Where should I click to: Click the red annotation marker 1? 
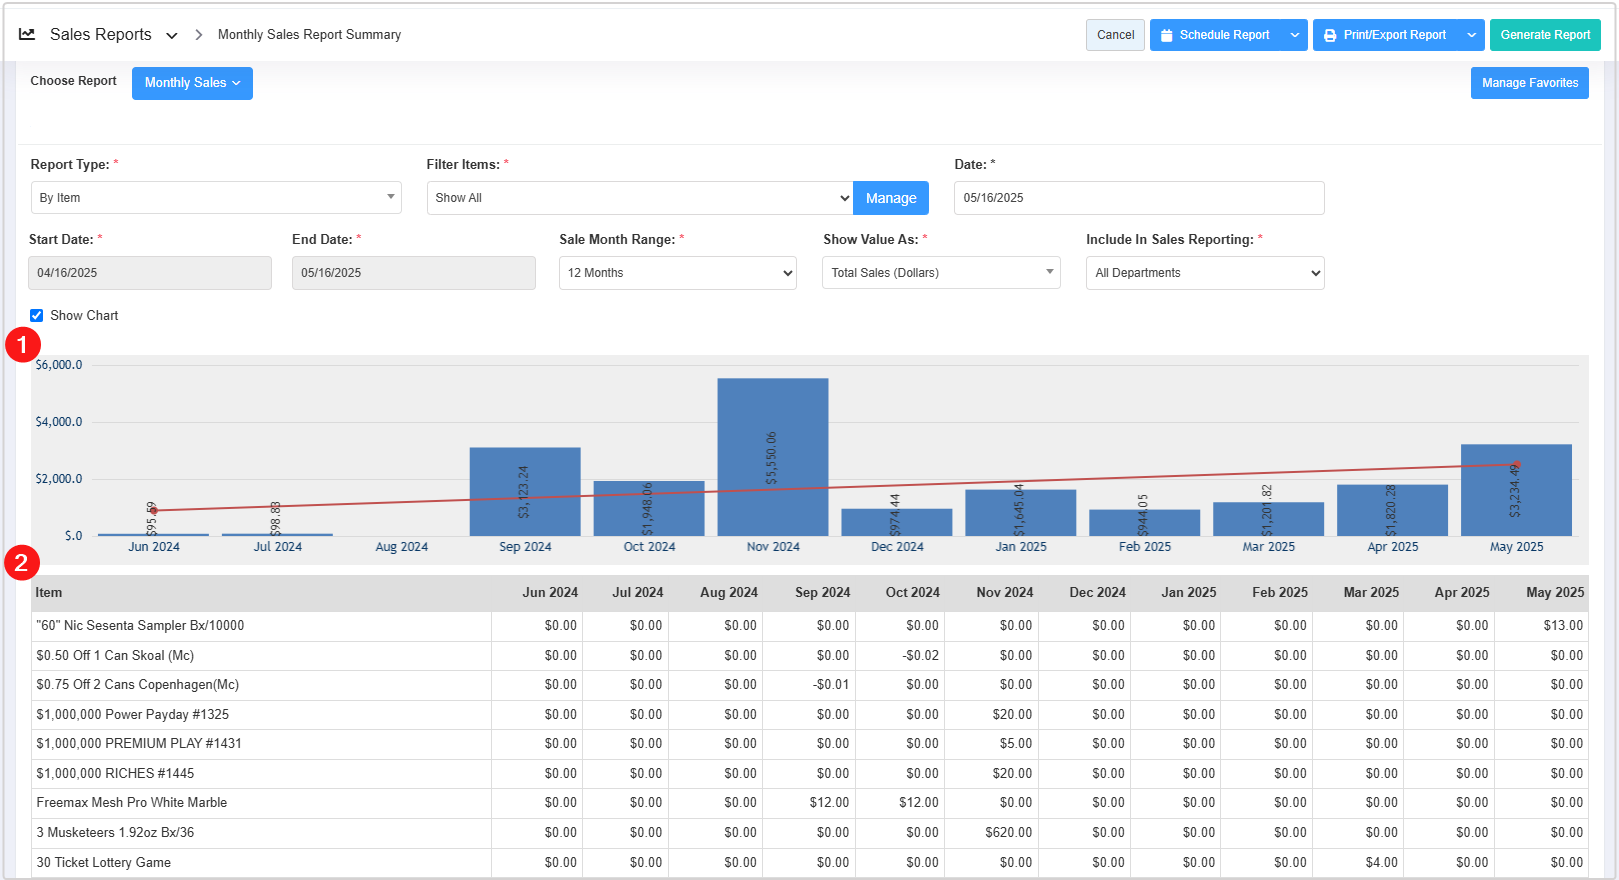pos(23,345)
